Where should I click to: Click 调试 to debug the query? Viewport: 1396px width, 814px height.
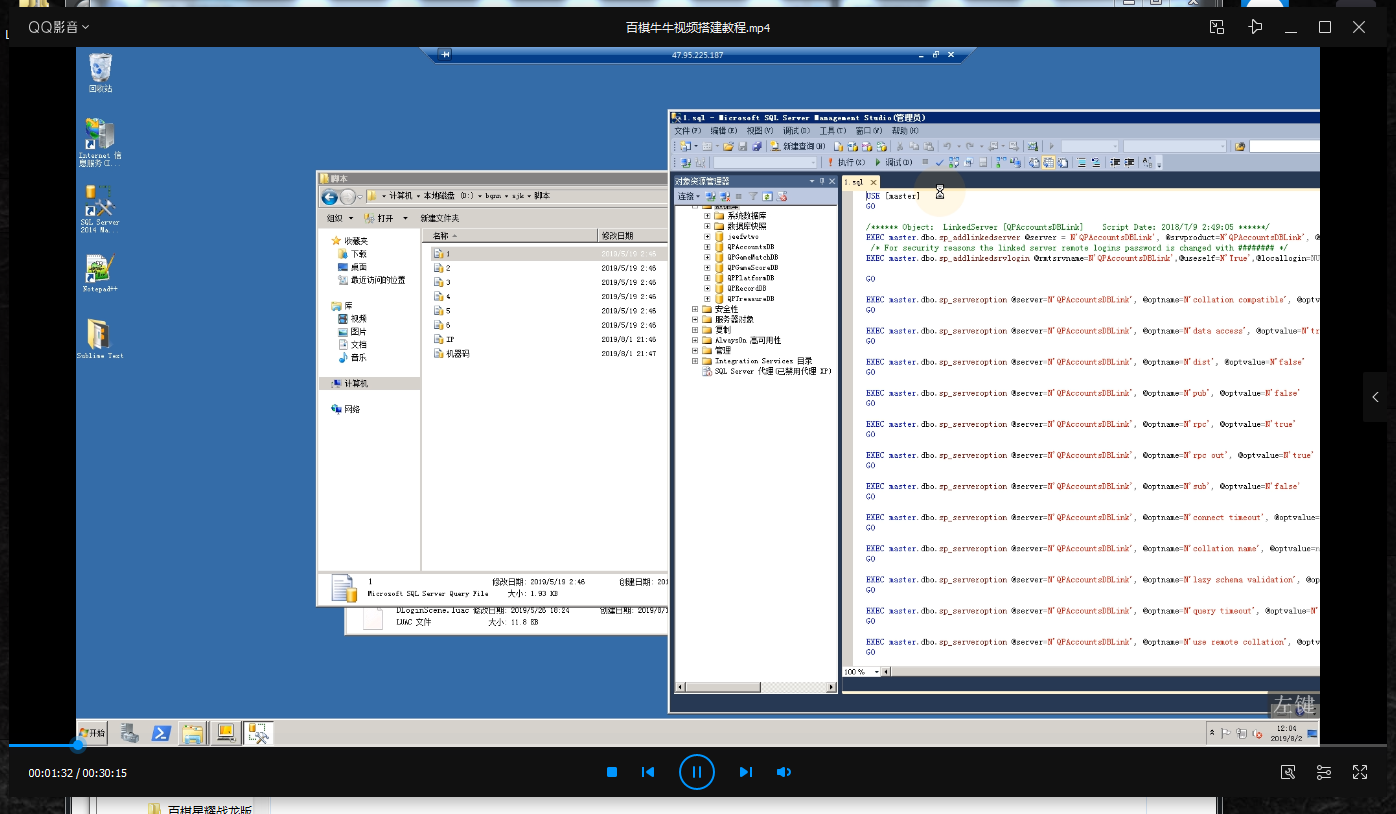pos(894,162)
